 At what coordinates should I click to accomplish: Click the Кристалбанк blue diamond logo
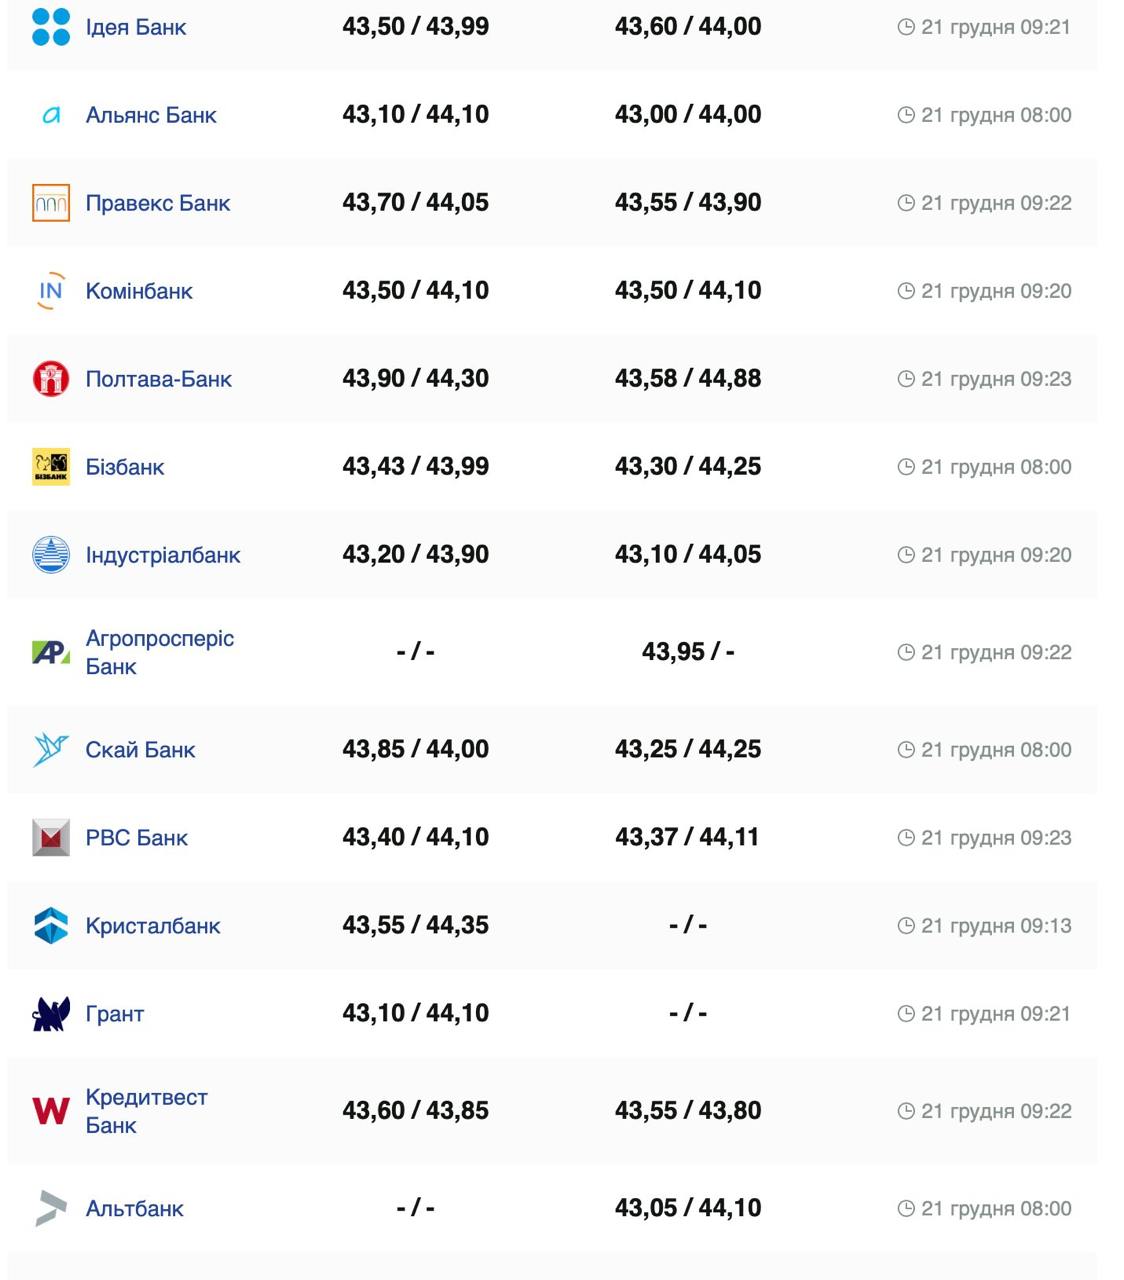click(x=51, y=926)
